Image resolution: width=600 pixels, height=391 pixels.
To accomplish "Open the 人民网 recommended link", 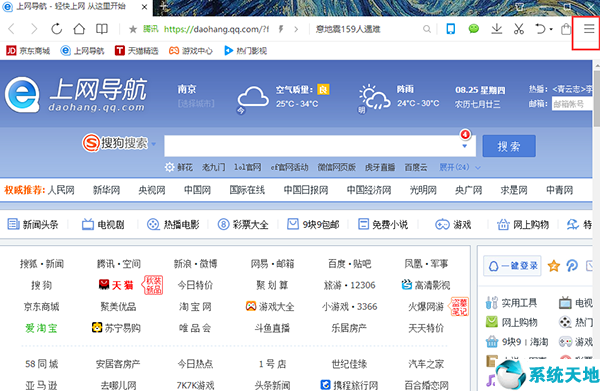I will [61, 190].
